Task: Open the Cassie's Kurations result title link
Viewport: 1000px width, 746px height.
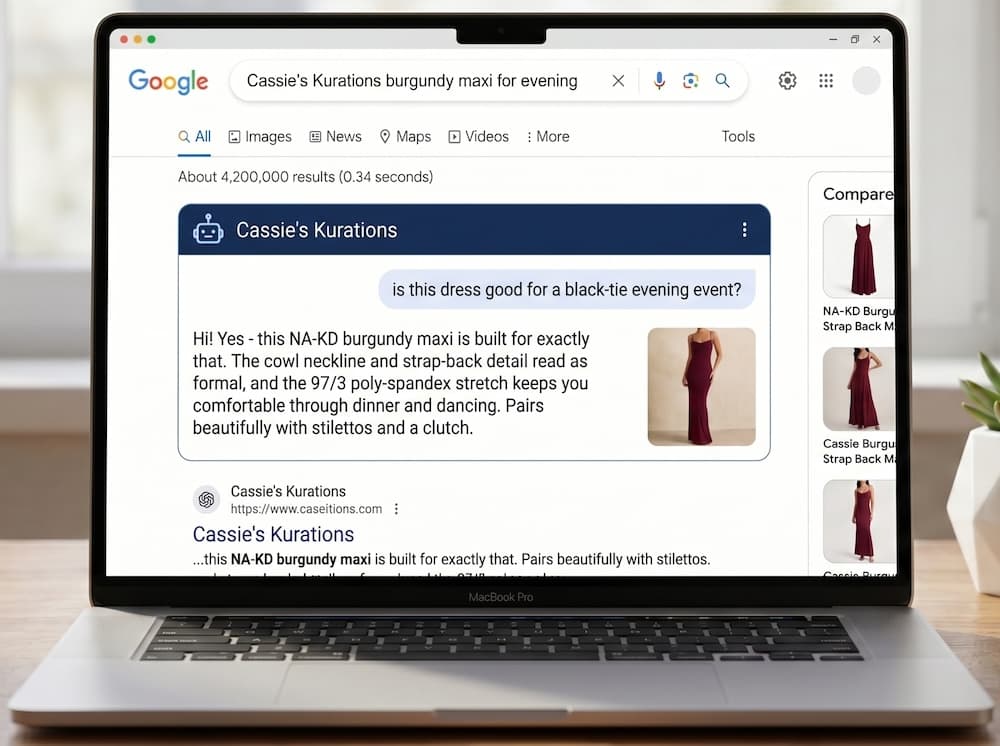Action: pos(273,534)
